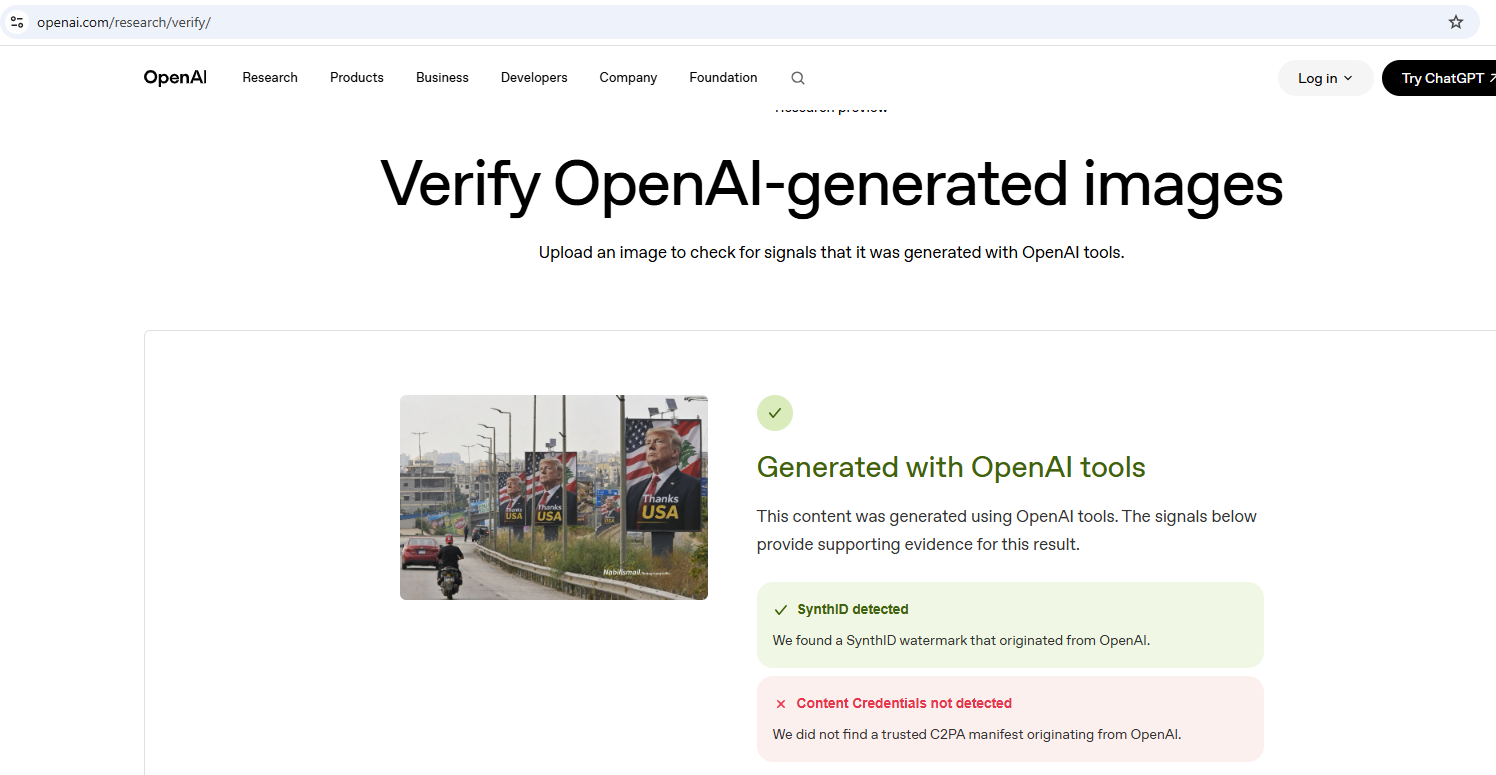The height and width of the screenshot is (775, 1496).
Task: Bookmark this page with the star icon
Action: (x=1455, y=22)
